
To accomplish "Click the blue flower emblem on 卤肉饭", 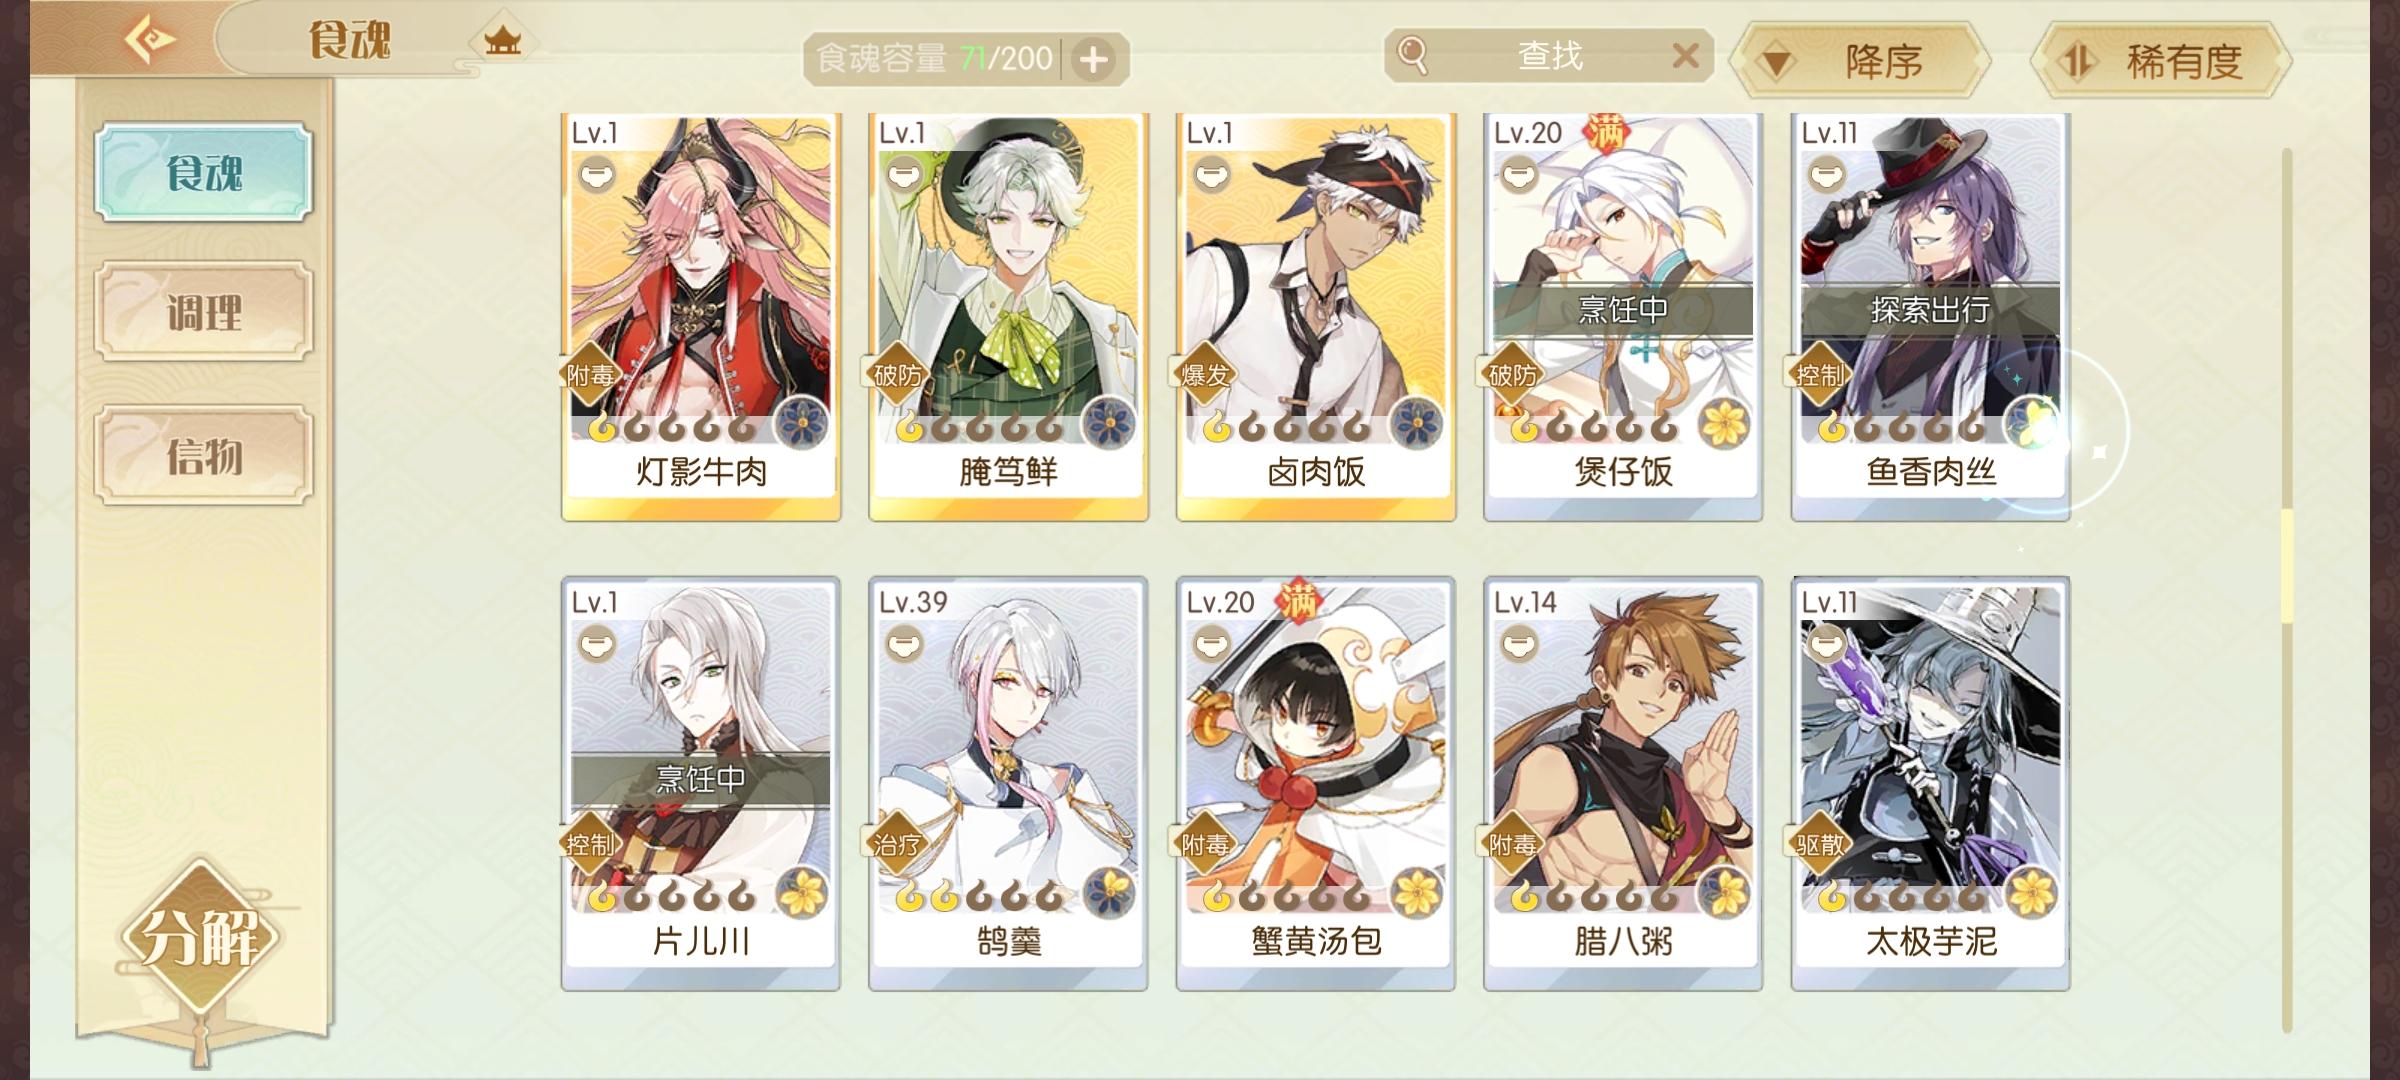I will [1417, 422].
